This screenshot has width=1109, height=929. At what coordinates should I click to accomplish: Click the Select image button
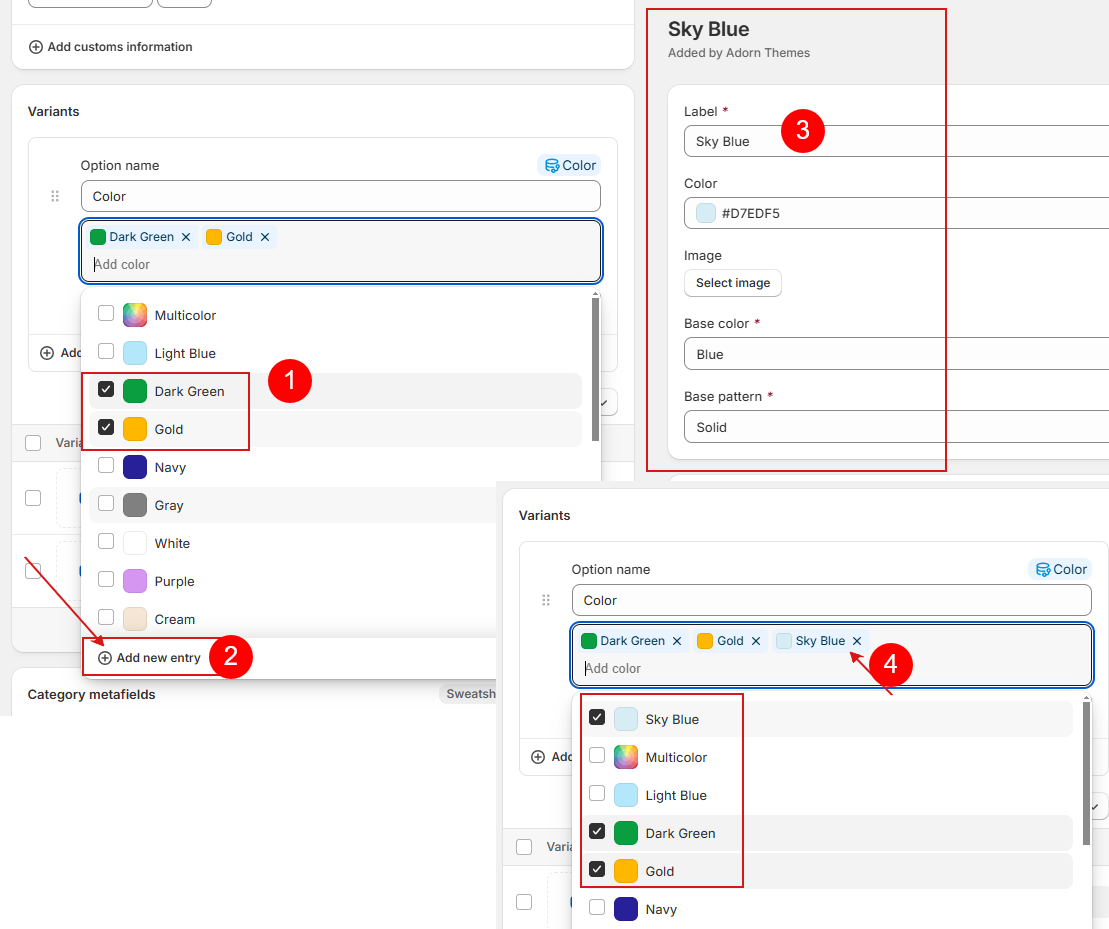click(x=733, y=283)
